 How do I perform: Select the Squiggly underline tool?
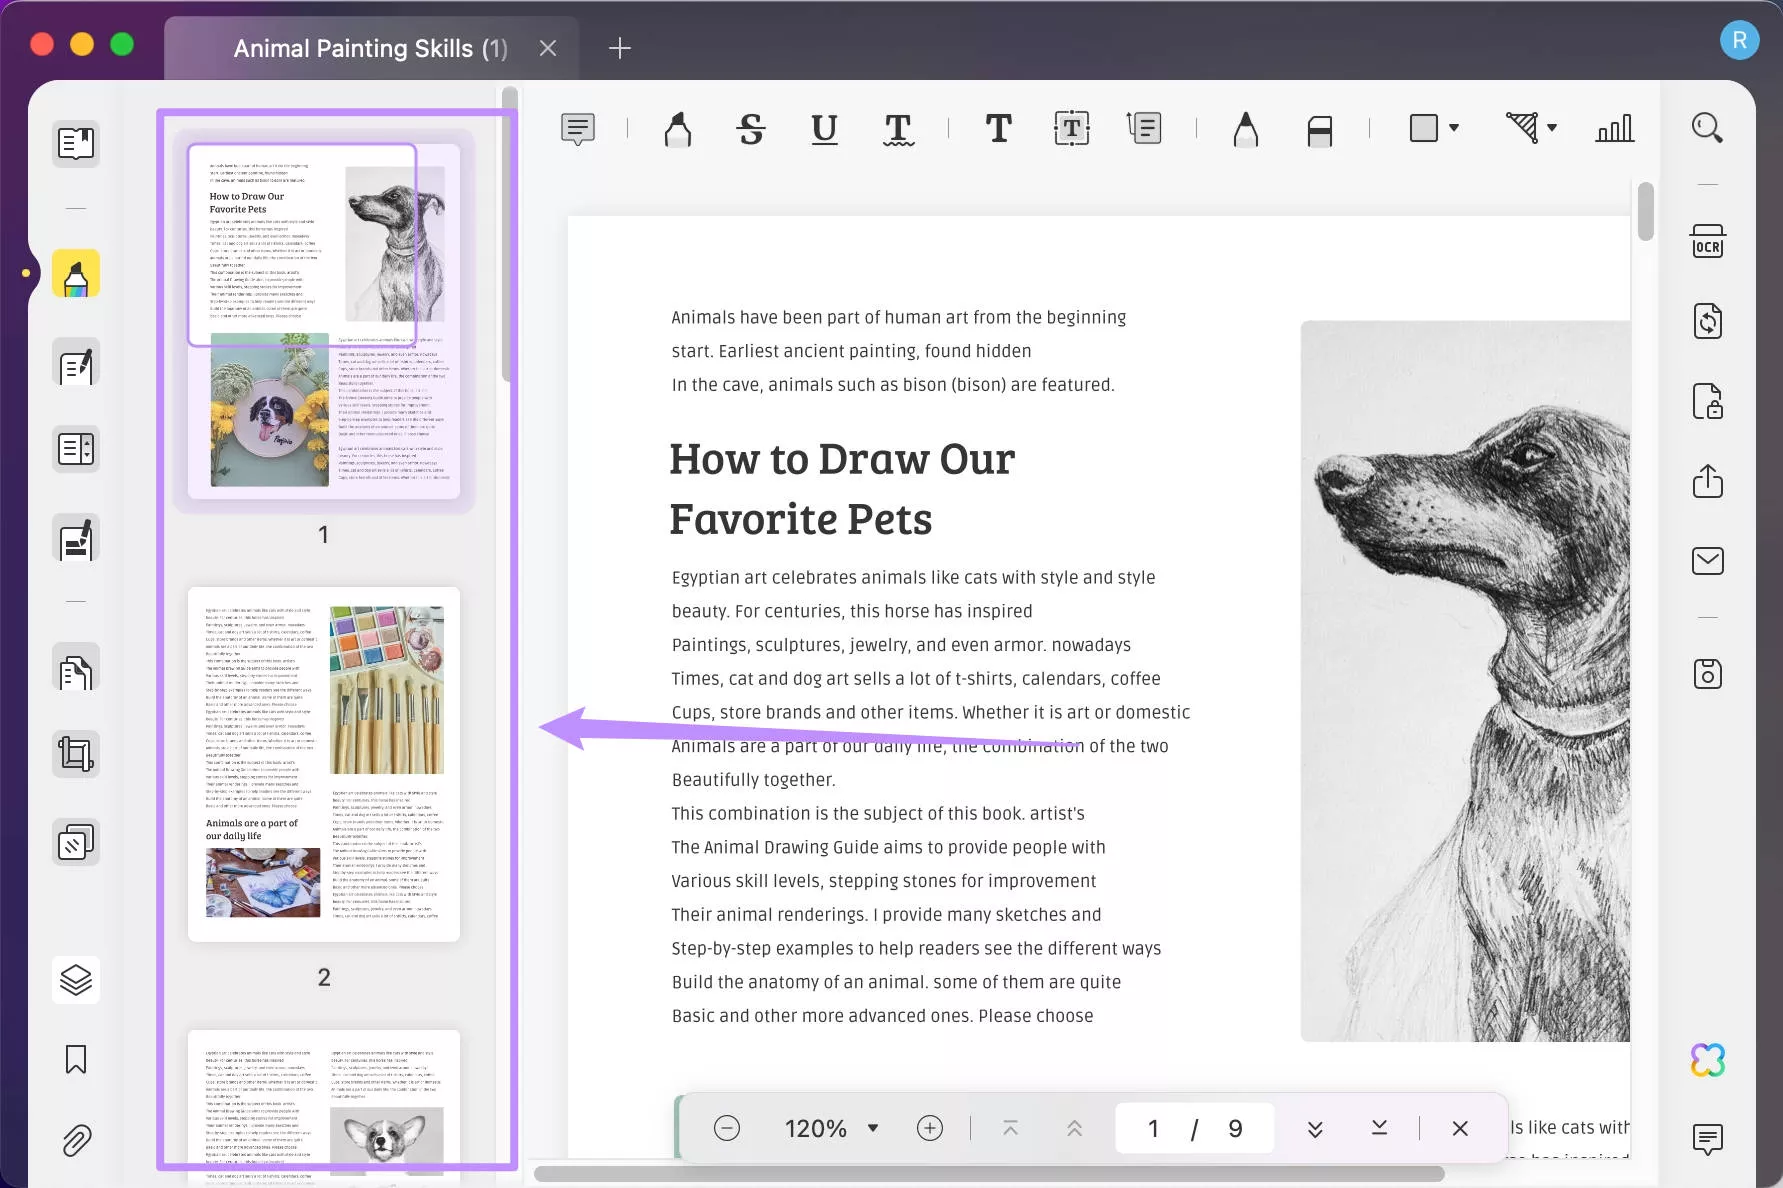click(898, 128)
